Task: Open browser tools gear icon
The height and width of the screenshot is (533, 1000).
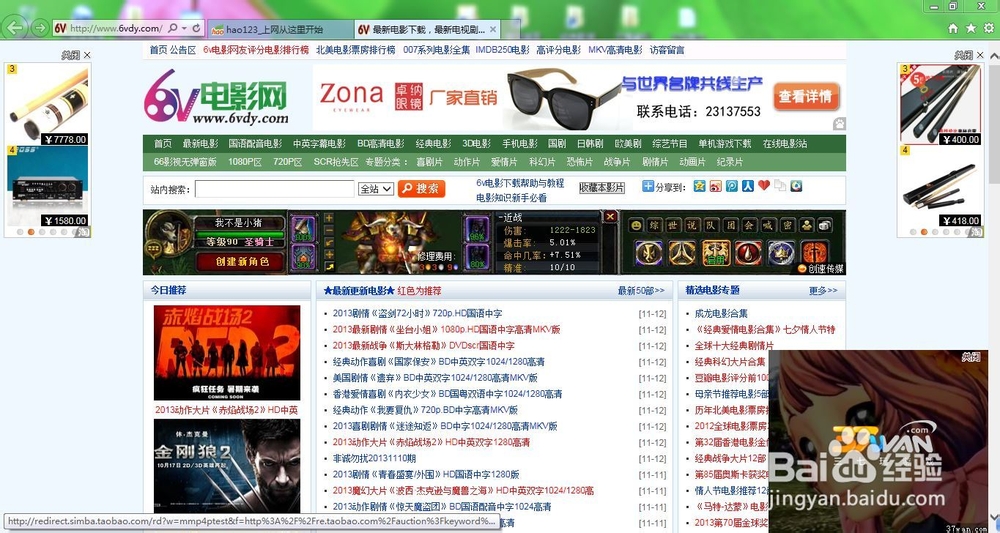Action: point(989,28)
